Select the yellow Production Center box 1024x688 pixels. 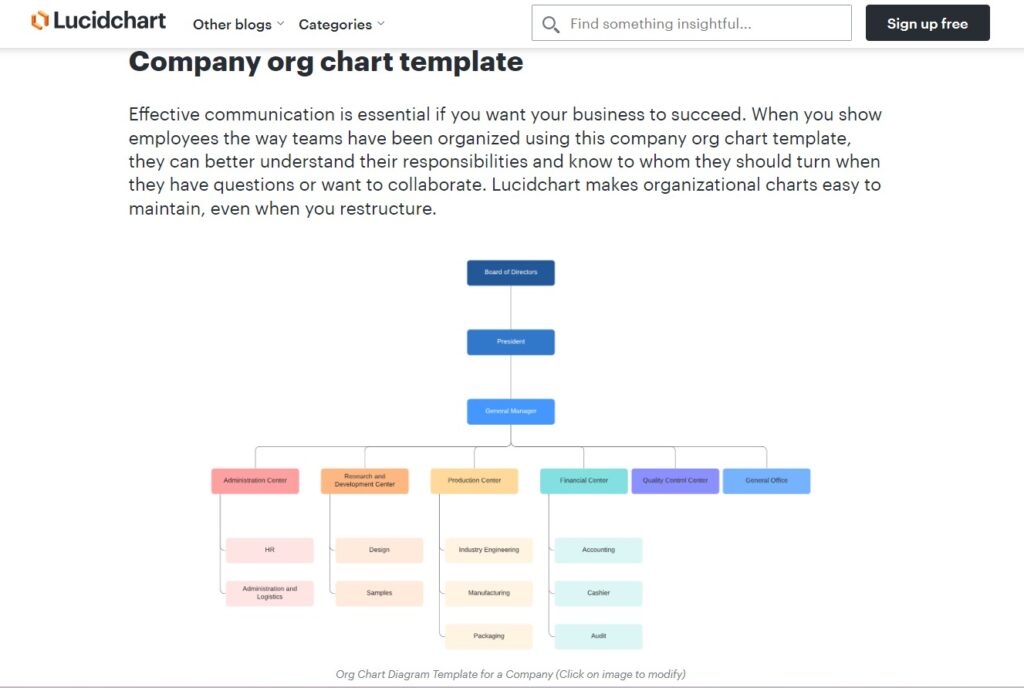(x=474, y=480)
